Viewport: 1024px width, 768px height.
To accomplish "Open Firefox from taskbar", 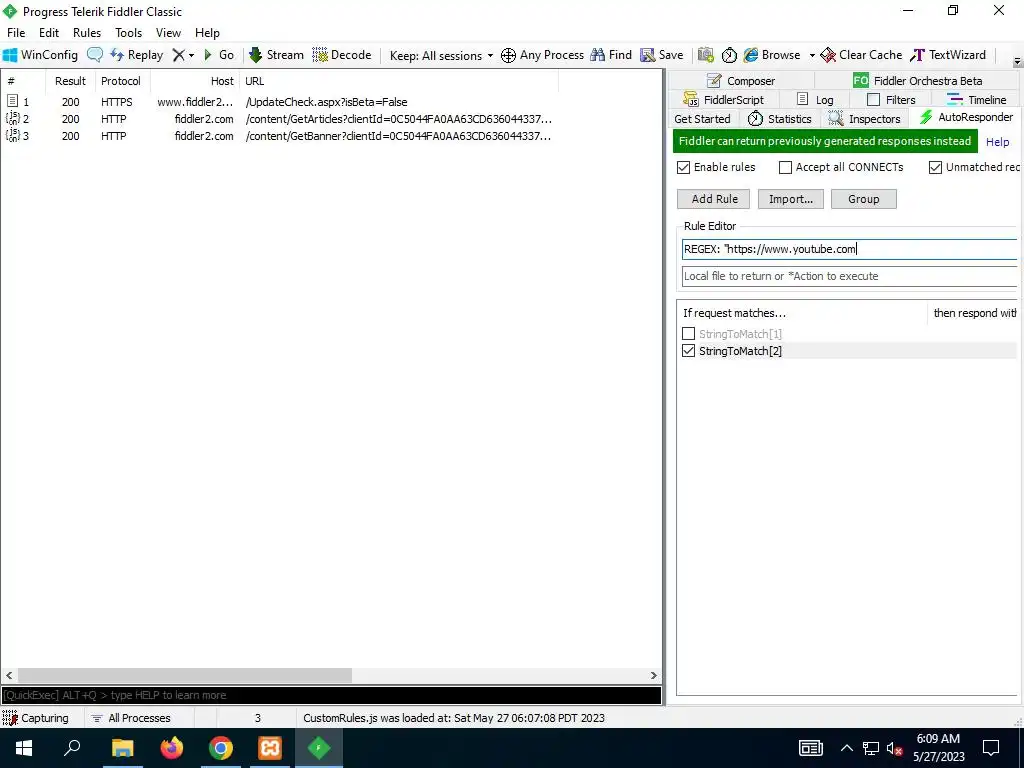I will [x=172, y=748].
